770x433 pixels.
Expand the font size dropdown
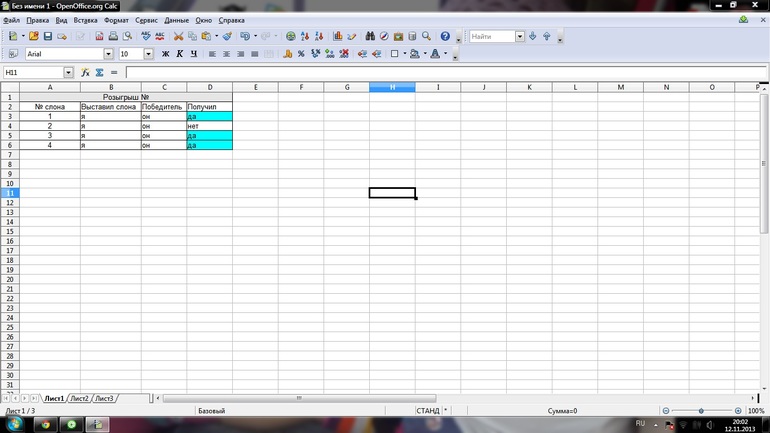coord(149,54)
